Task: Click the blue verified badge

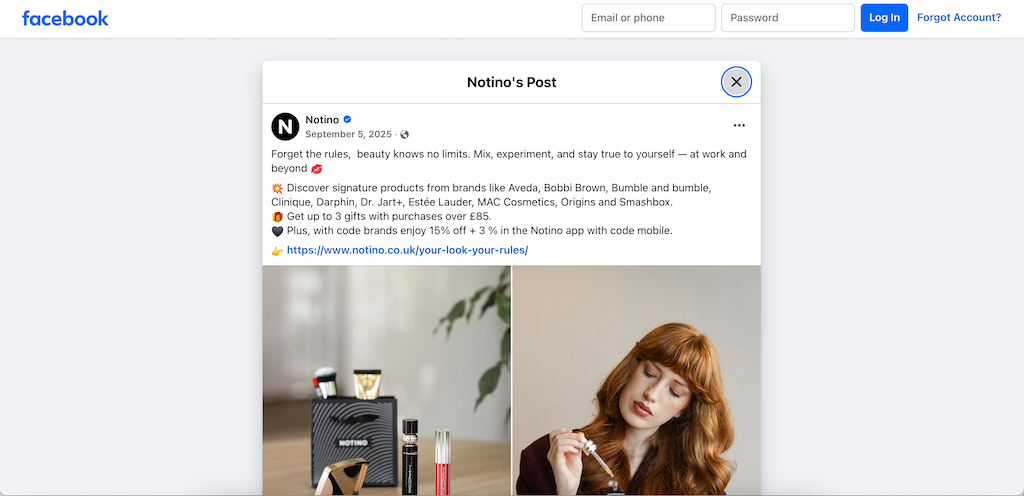Action: point(347,119)
